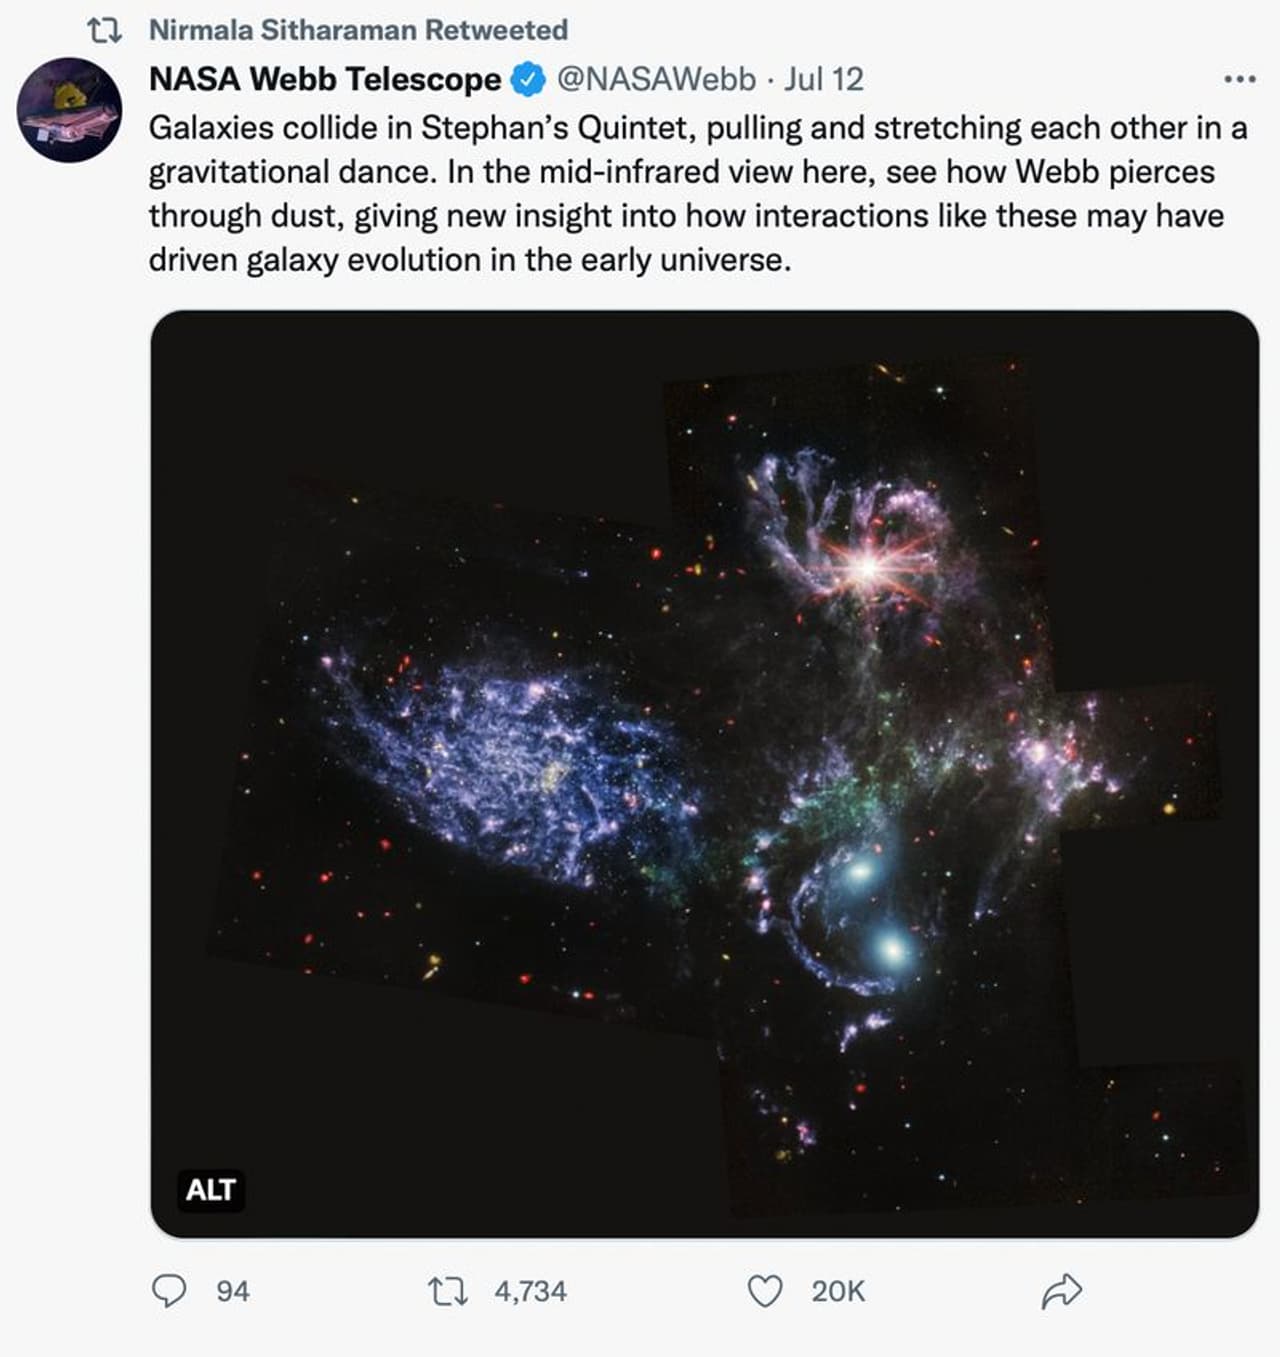
Task: Open the three-dot more options menu
Action: pos(1239,79)
